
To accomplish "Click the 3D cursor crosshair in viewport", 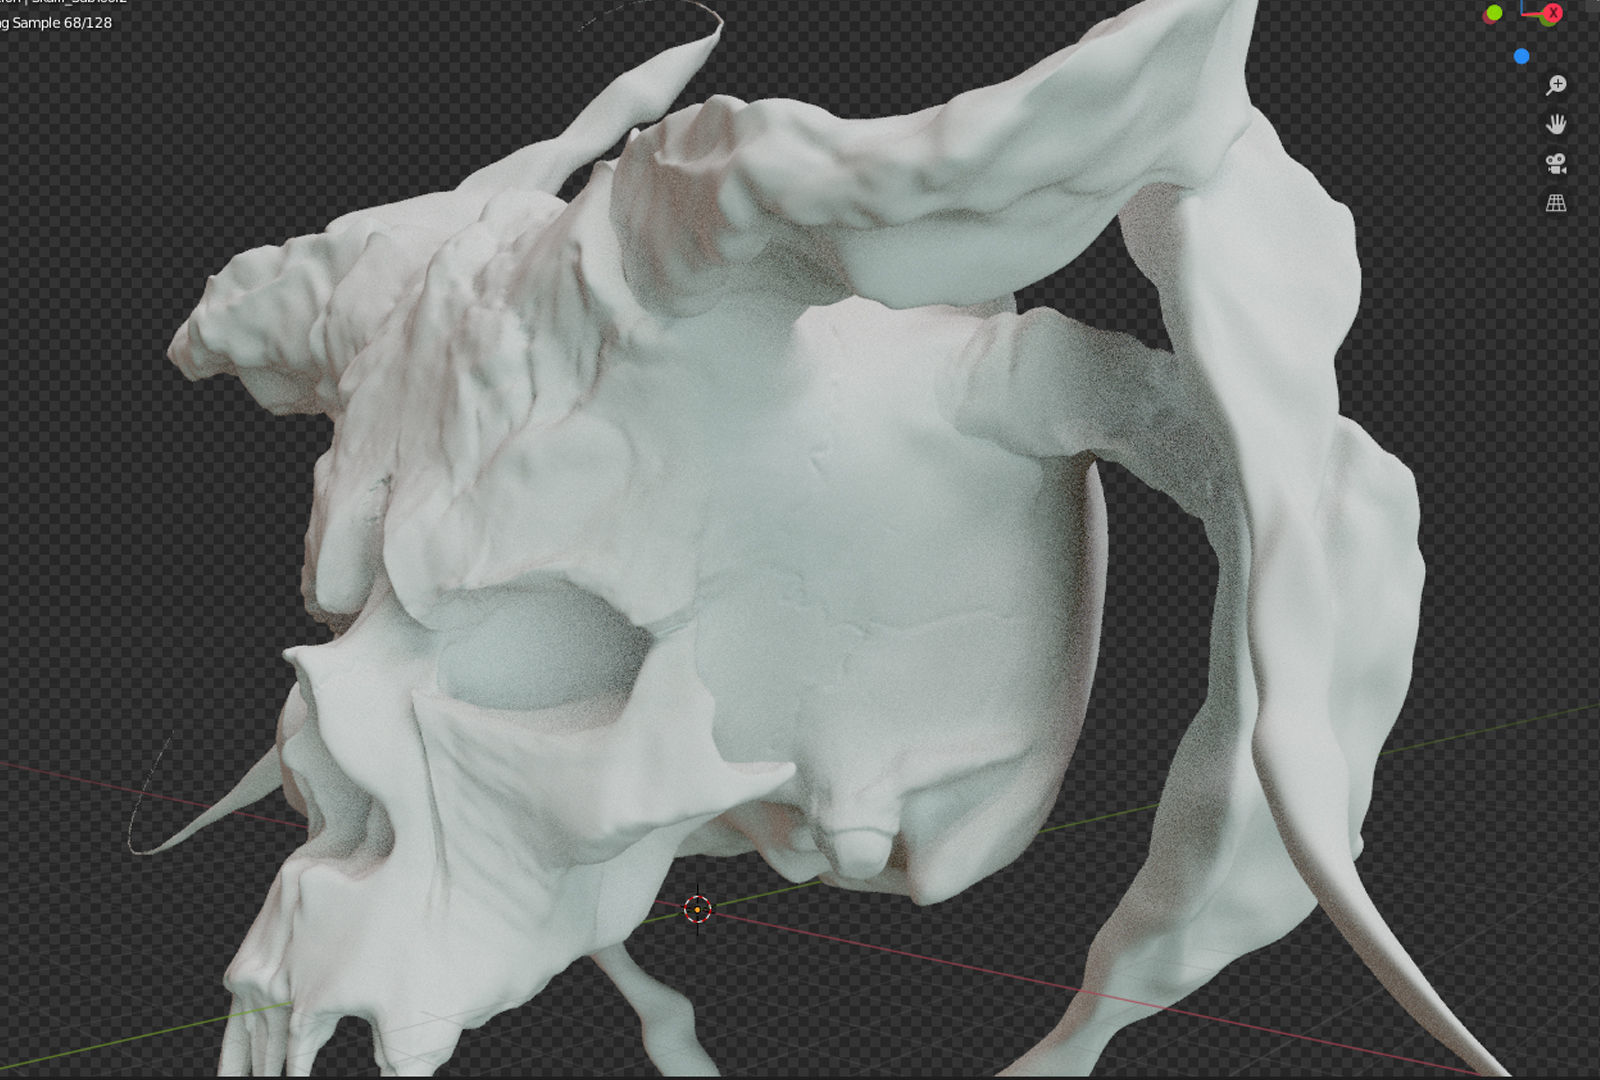I will (x=697, y=909).
